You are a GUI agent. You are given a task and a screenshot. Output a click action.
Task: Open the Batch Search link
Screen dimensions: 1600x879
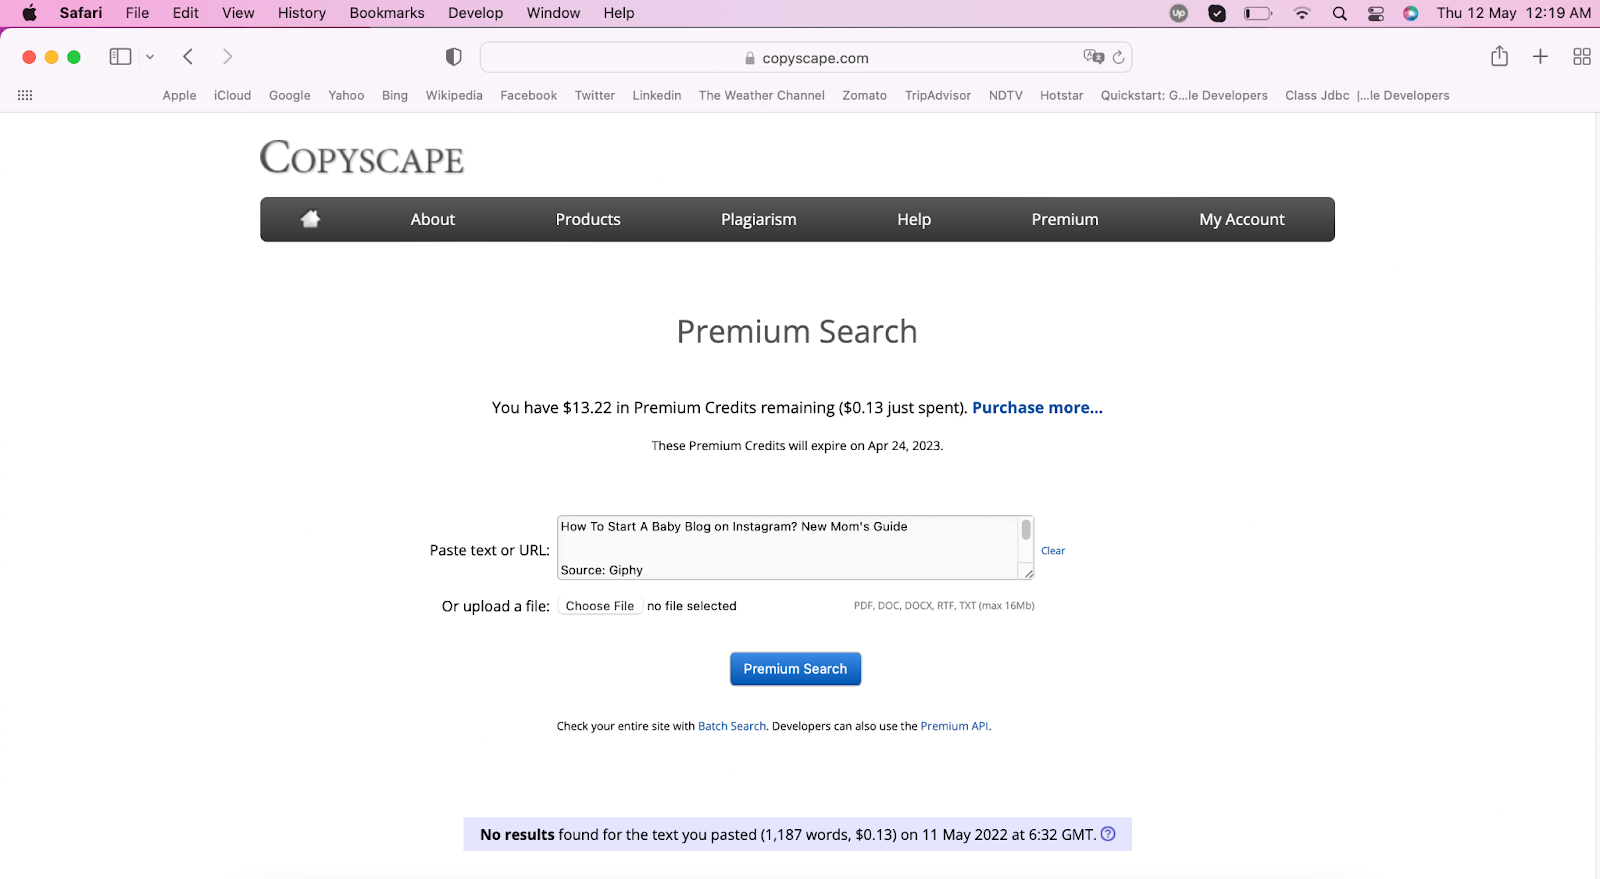(732, 726)
